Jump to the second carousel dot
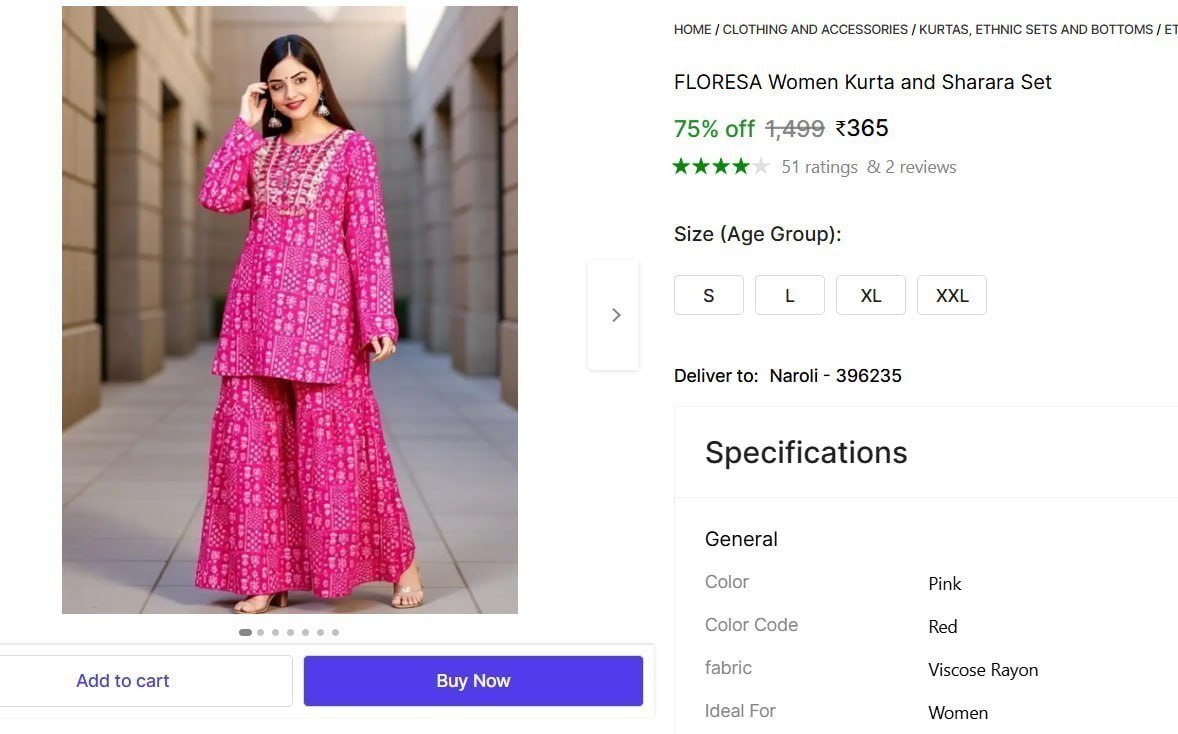The width and height of the screenshot is (1178, 734). click(261, 632)
